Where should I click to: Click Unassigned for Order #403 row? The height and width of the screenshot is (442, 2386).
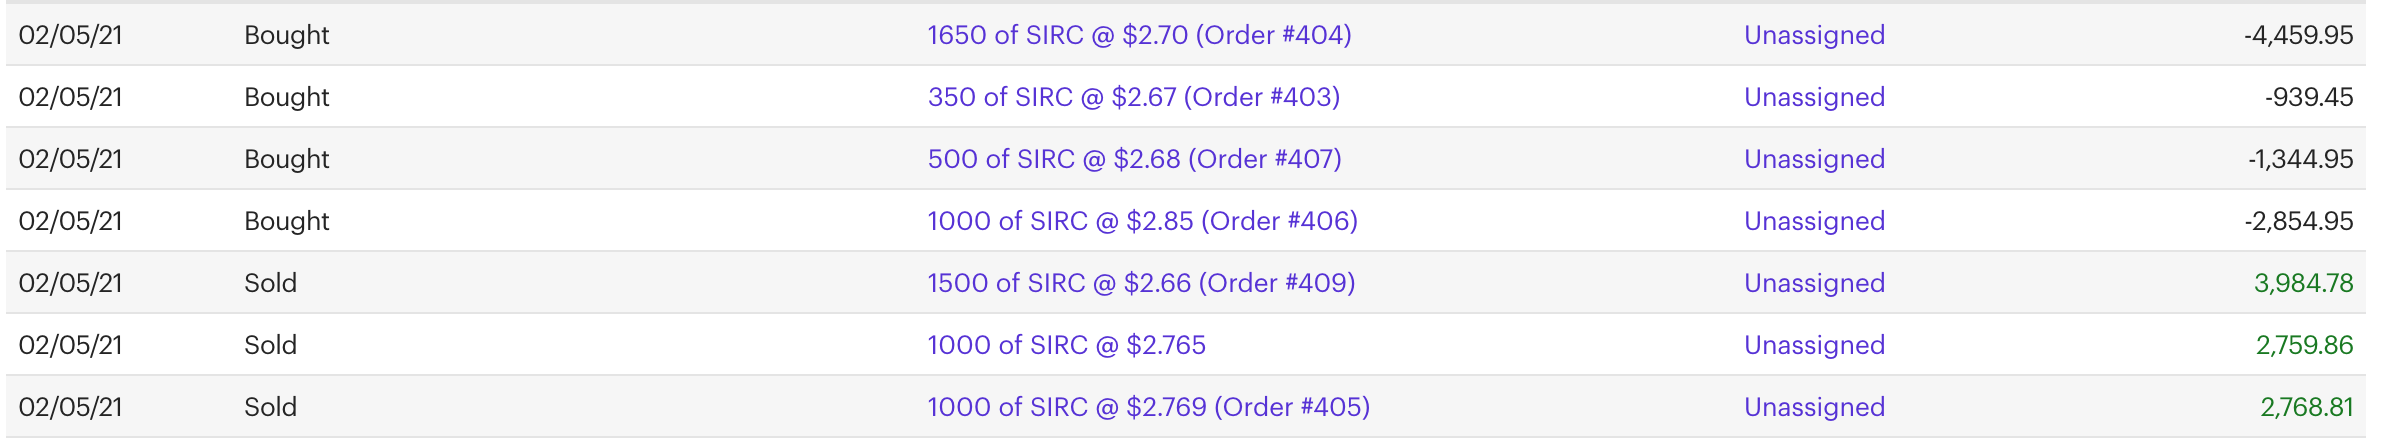click(x=1814, y=97)
